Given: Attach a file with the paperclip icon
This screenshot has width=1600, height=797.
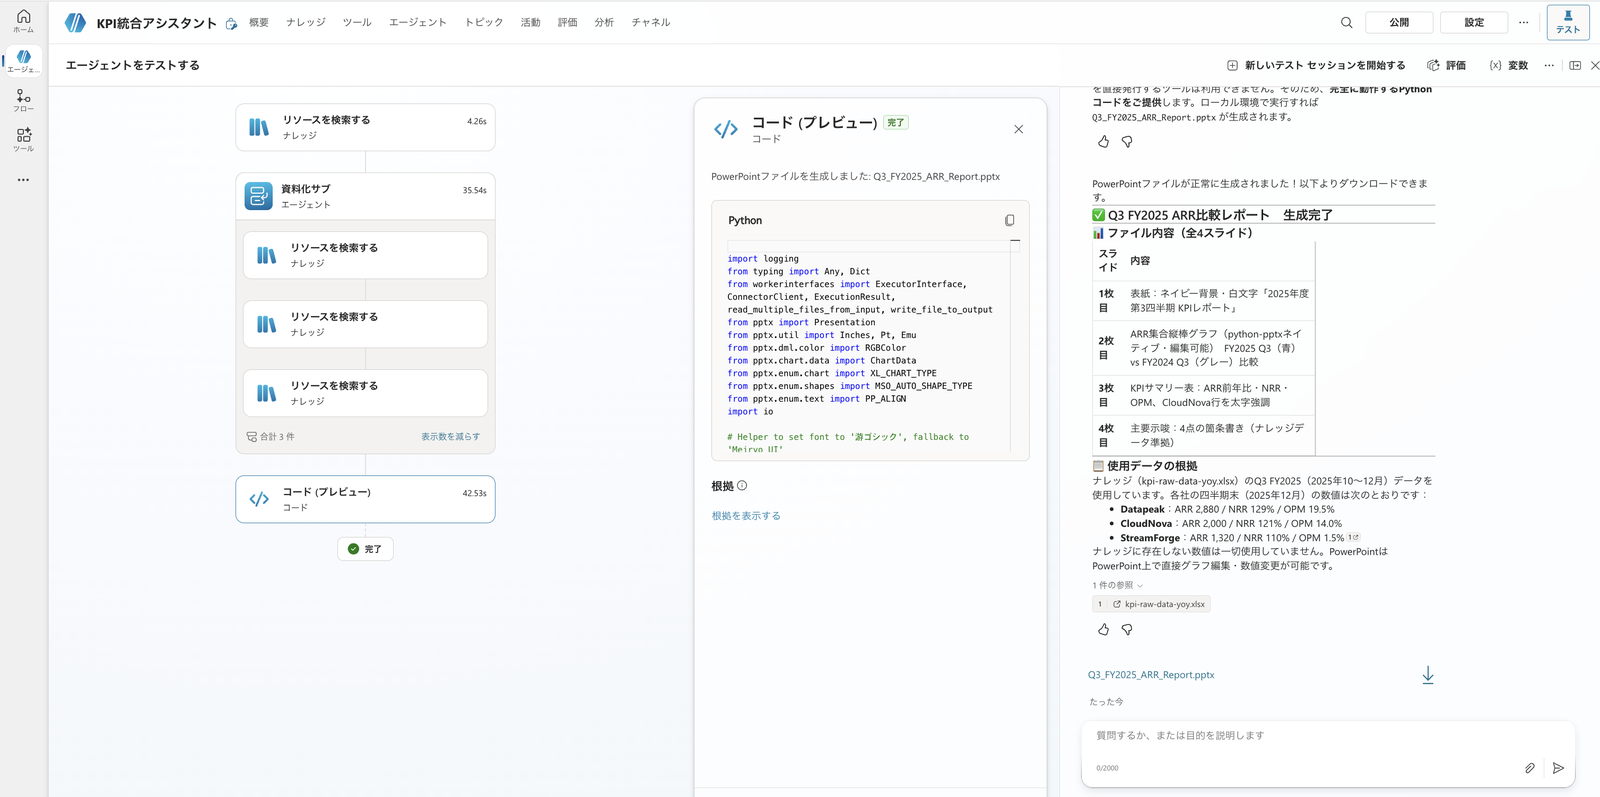Looking at the screenshot, I should point(1529,768).
